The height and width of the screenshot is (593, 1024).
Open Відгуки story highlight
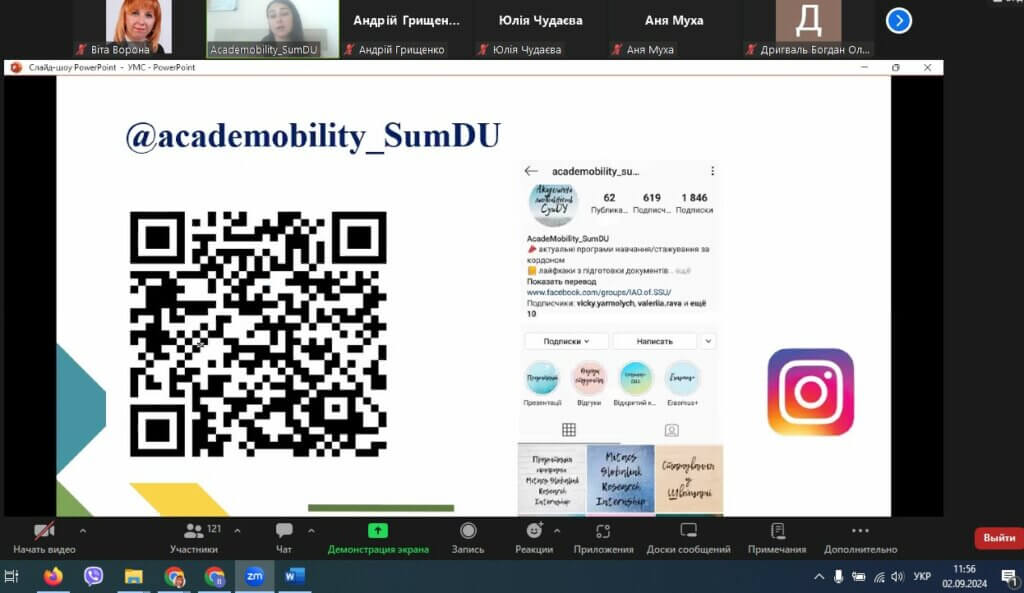point(589,379)
